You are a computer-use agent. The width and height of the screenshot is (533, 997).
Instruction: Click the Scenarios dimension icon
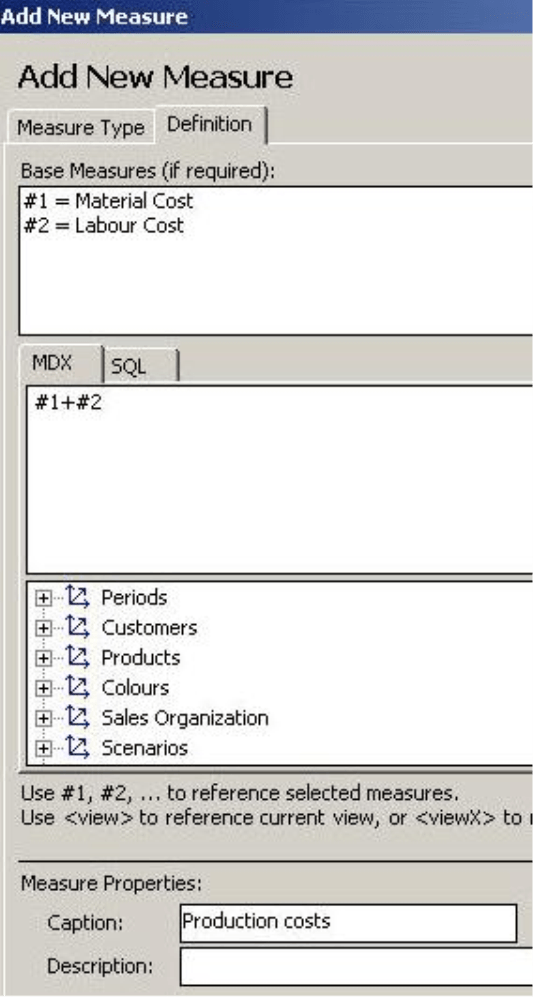(78, 748)
